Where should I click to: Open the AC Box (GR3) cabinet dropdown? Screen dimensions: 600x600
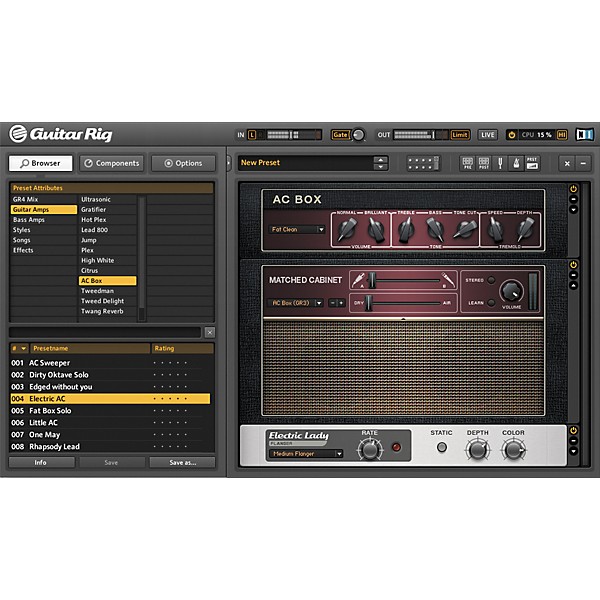[x=295, y=303]
